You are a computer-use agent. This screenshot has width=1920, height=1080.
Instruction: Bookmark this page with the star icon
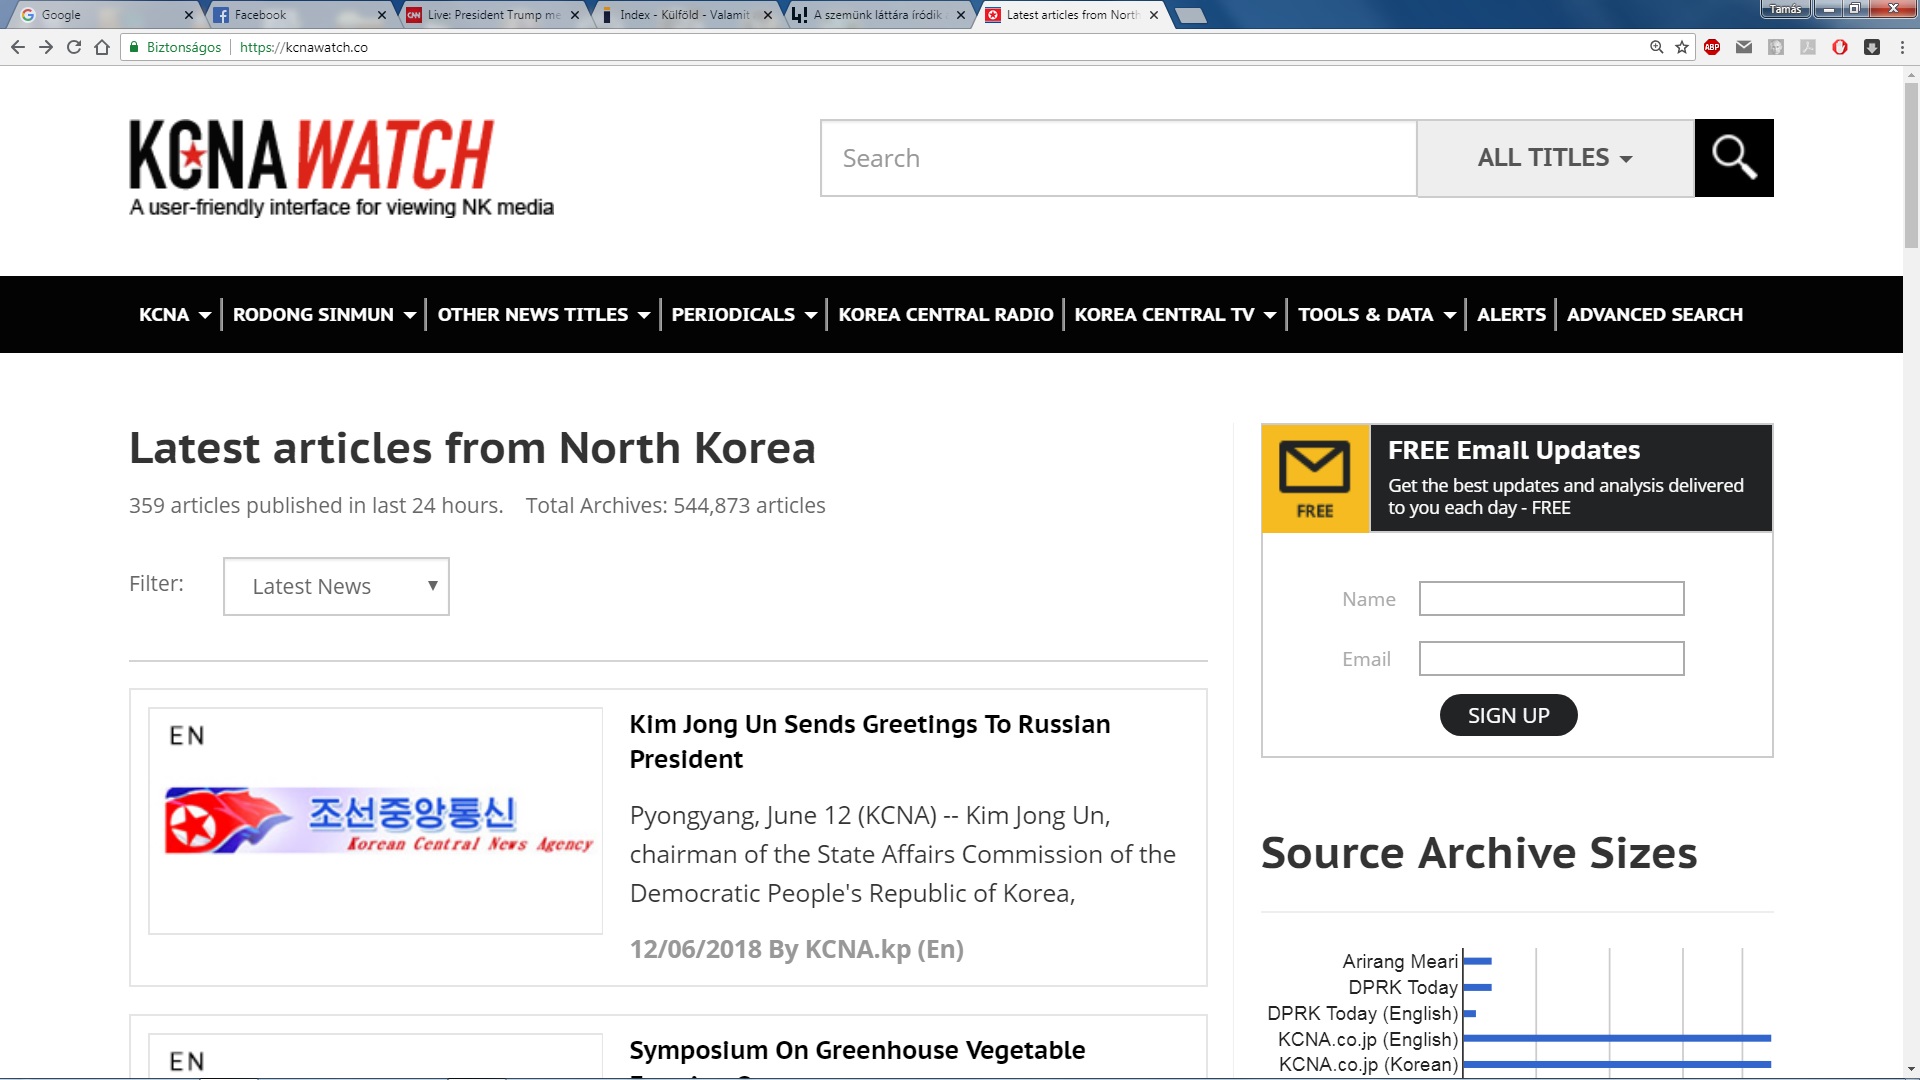click(x=1682, y=47)
